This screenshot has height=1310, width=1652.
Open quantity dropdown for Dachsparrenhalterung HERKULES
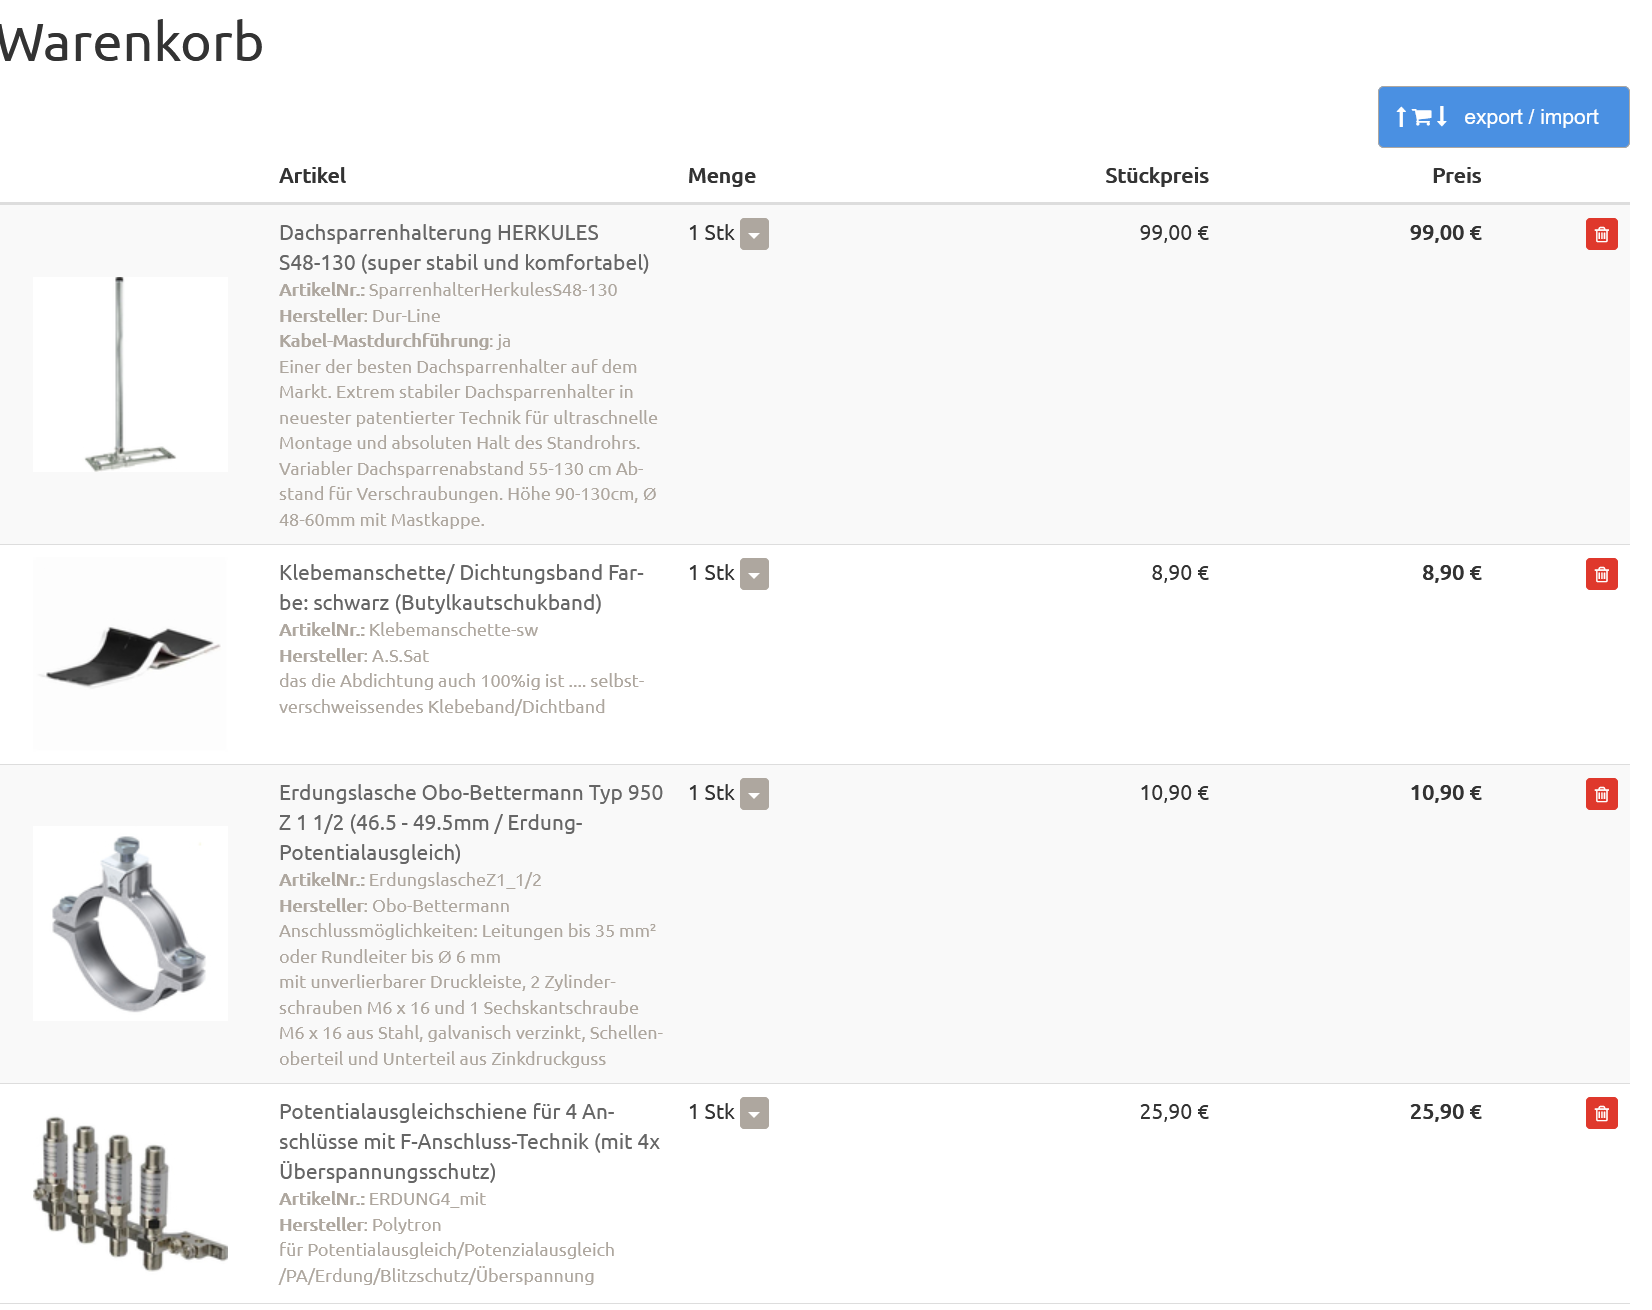(x=754, y=234)
